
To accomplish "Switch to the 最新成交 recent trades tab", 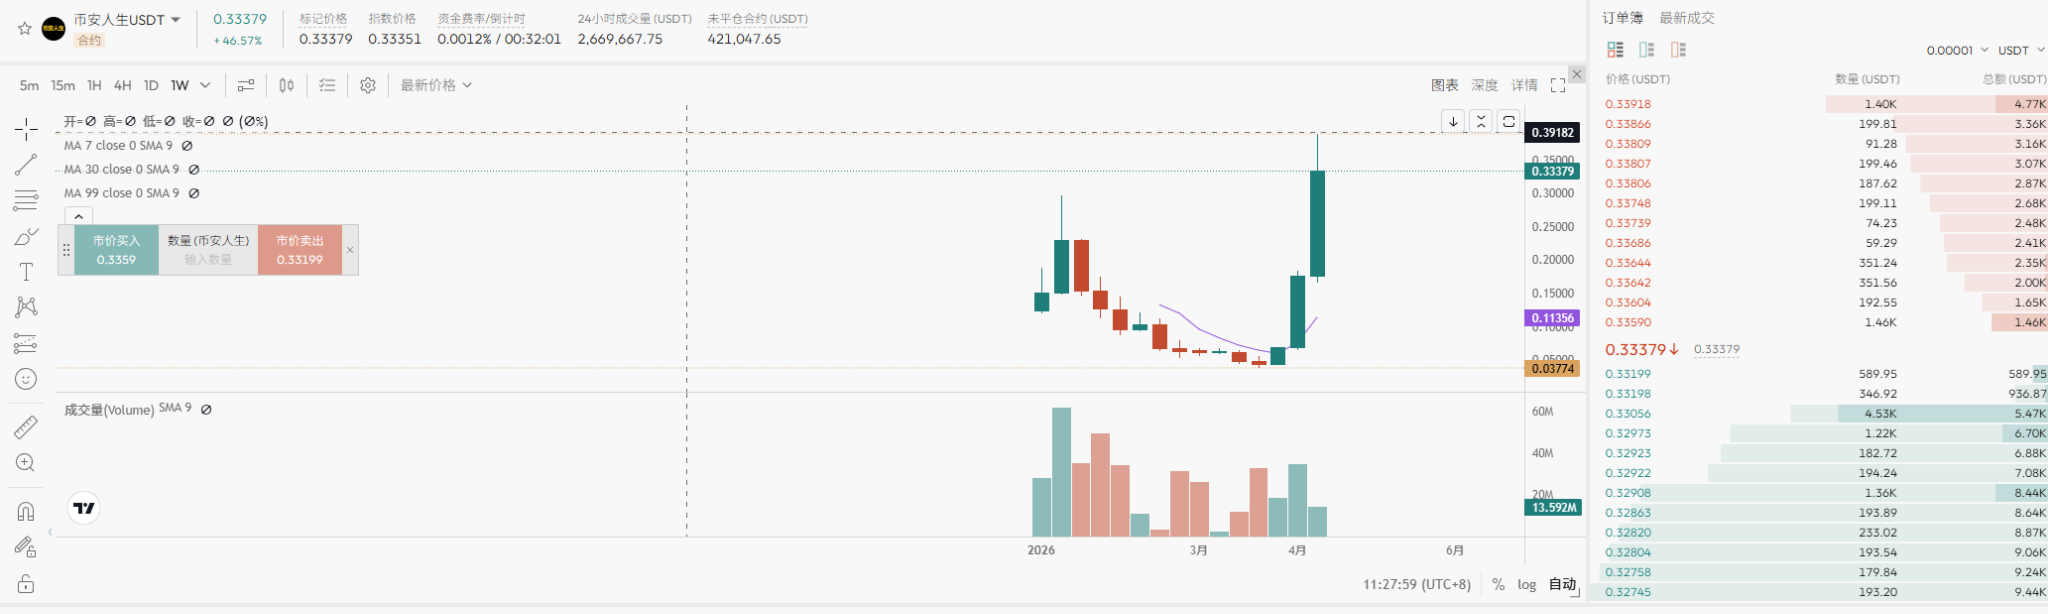I will click(x=1687, y=18).
